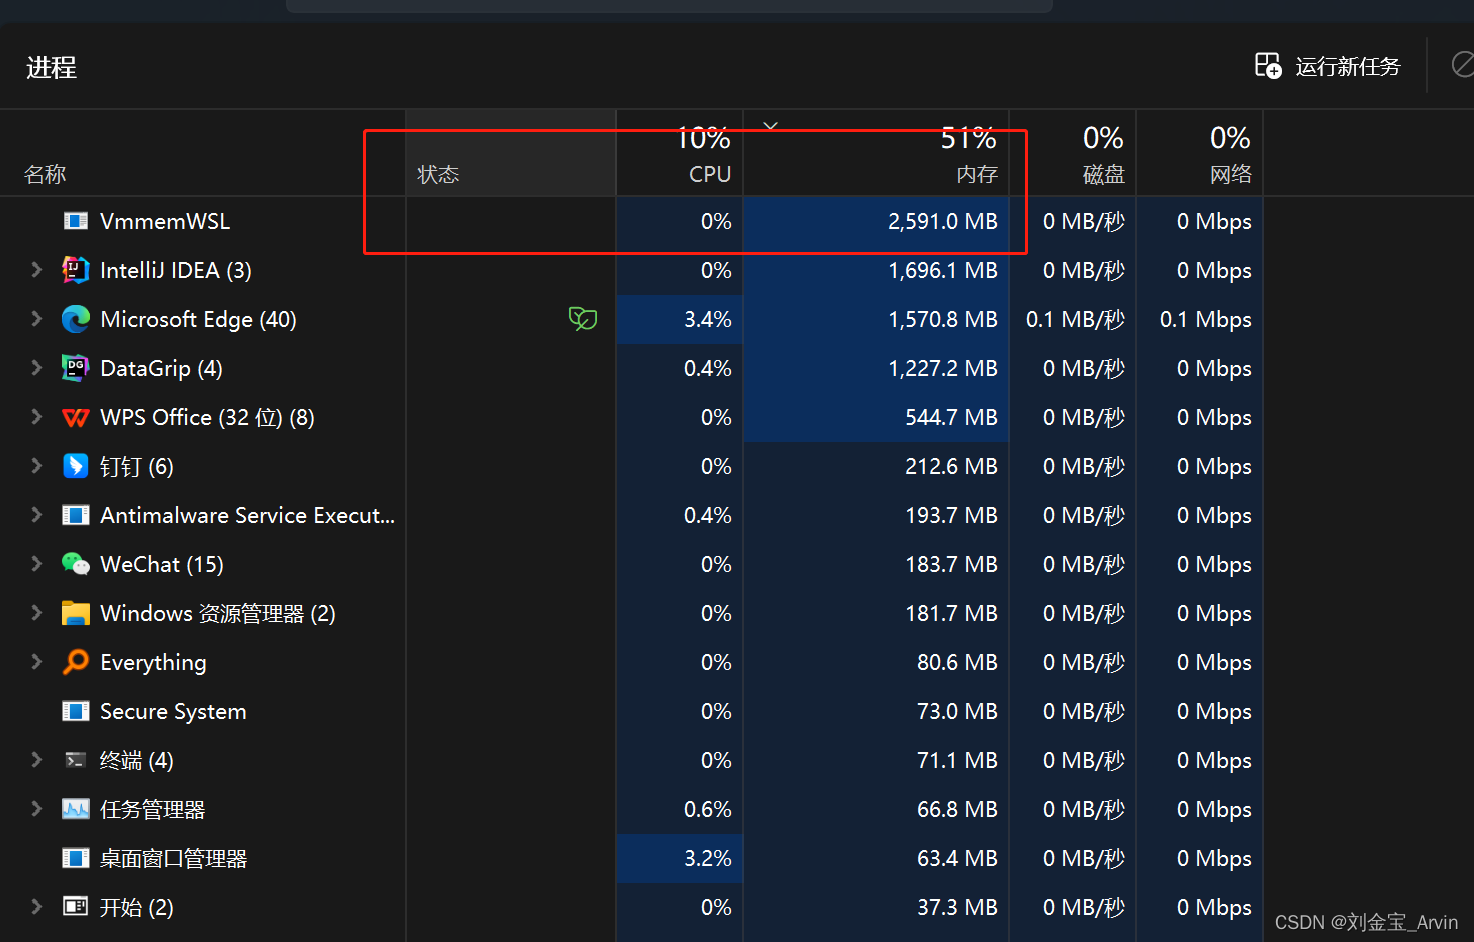Expand the WPS Office (32 位) (8) group
This screenshot has width=1474, height=942.
pos(37,416)
